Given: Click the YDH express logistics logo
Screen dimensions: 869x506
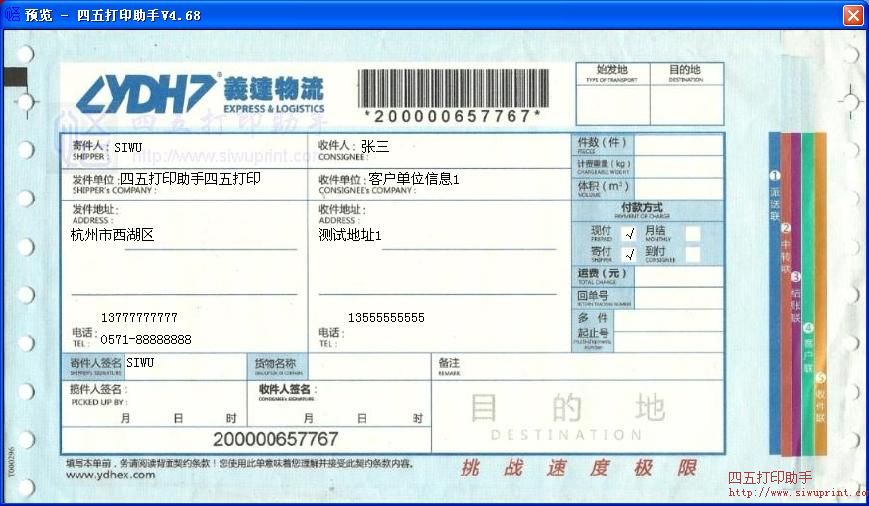Looking at the screenshot, I should click(x=200, y=95).
